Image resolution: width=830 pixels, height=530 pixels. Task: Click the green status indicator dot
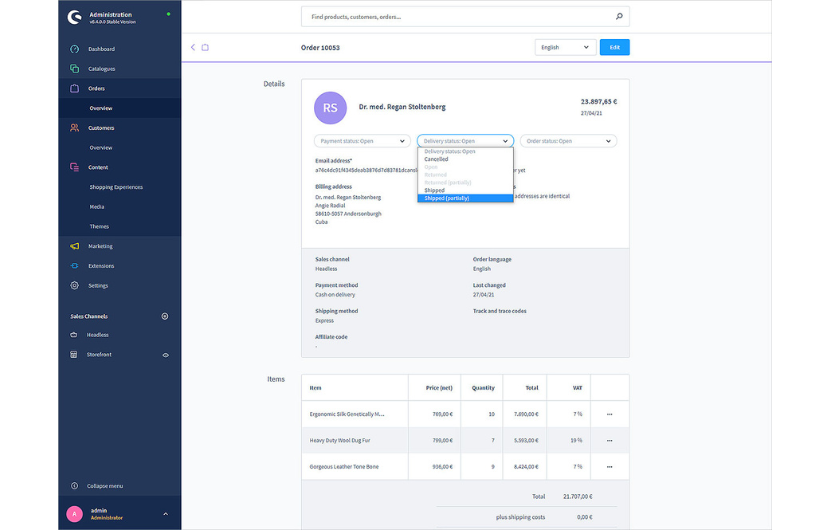pyautogui.click(x=168, y=14)
